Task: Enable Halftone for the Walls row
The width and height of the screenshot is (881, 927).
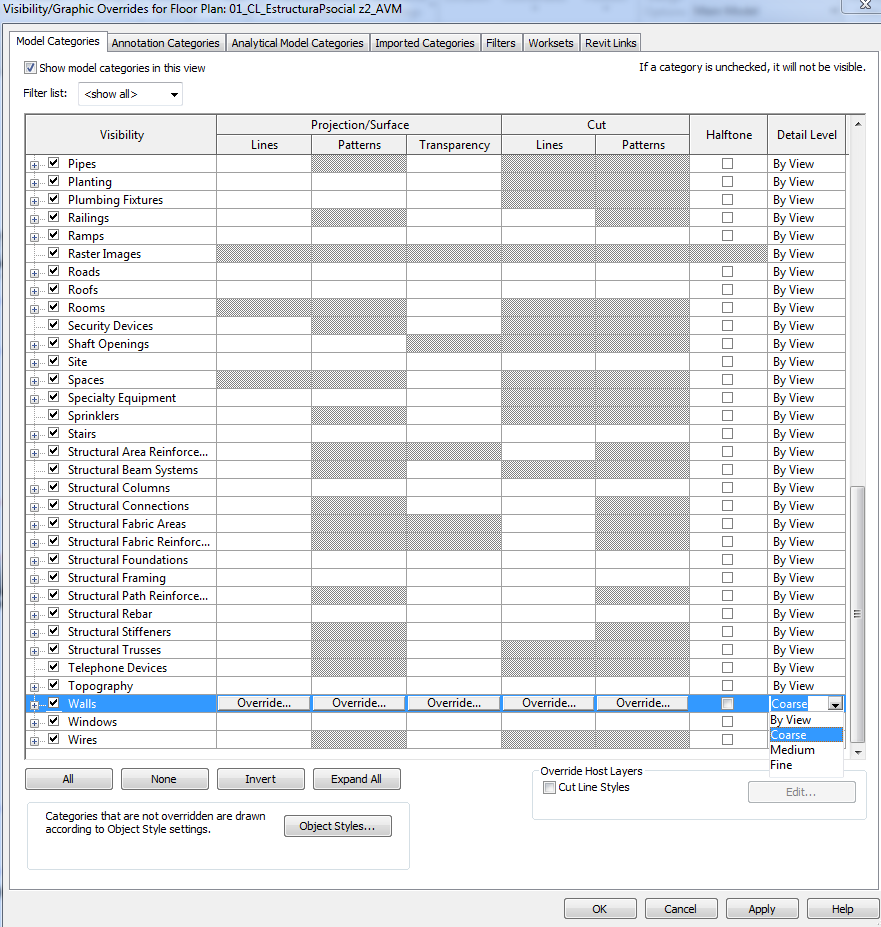Action: point(727,704)
